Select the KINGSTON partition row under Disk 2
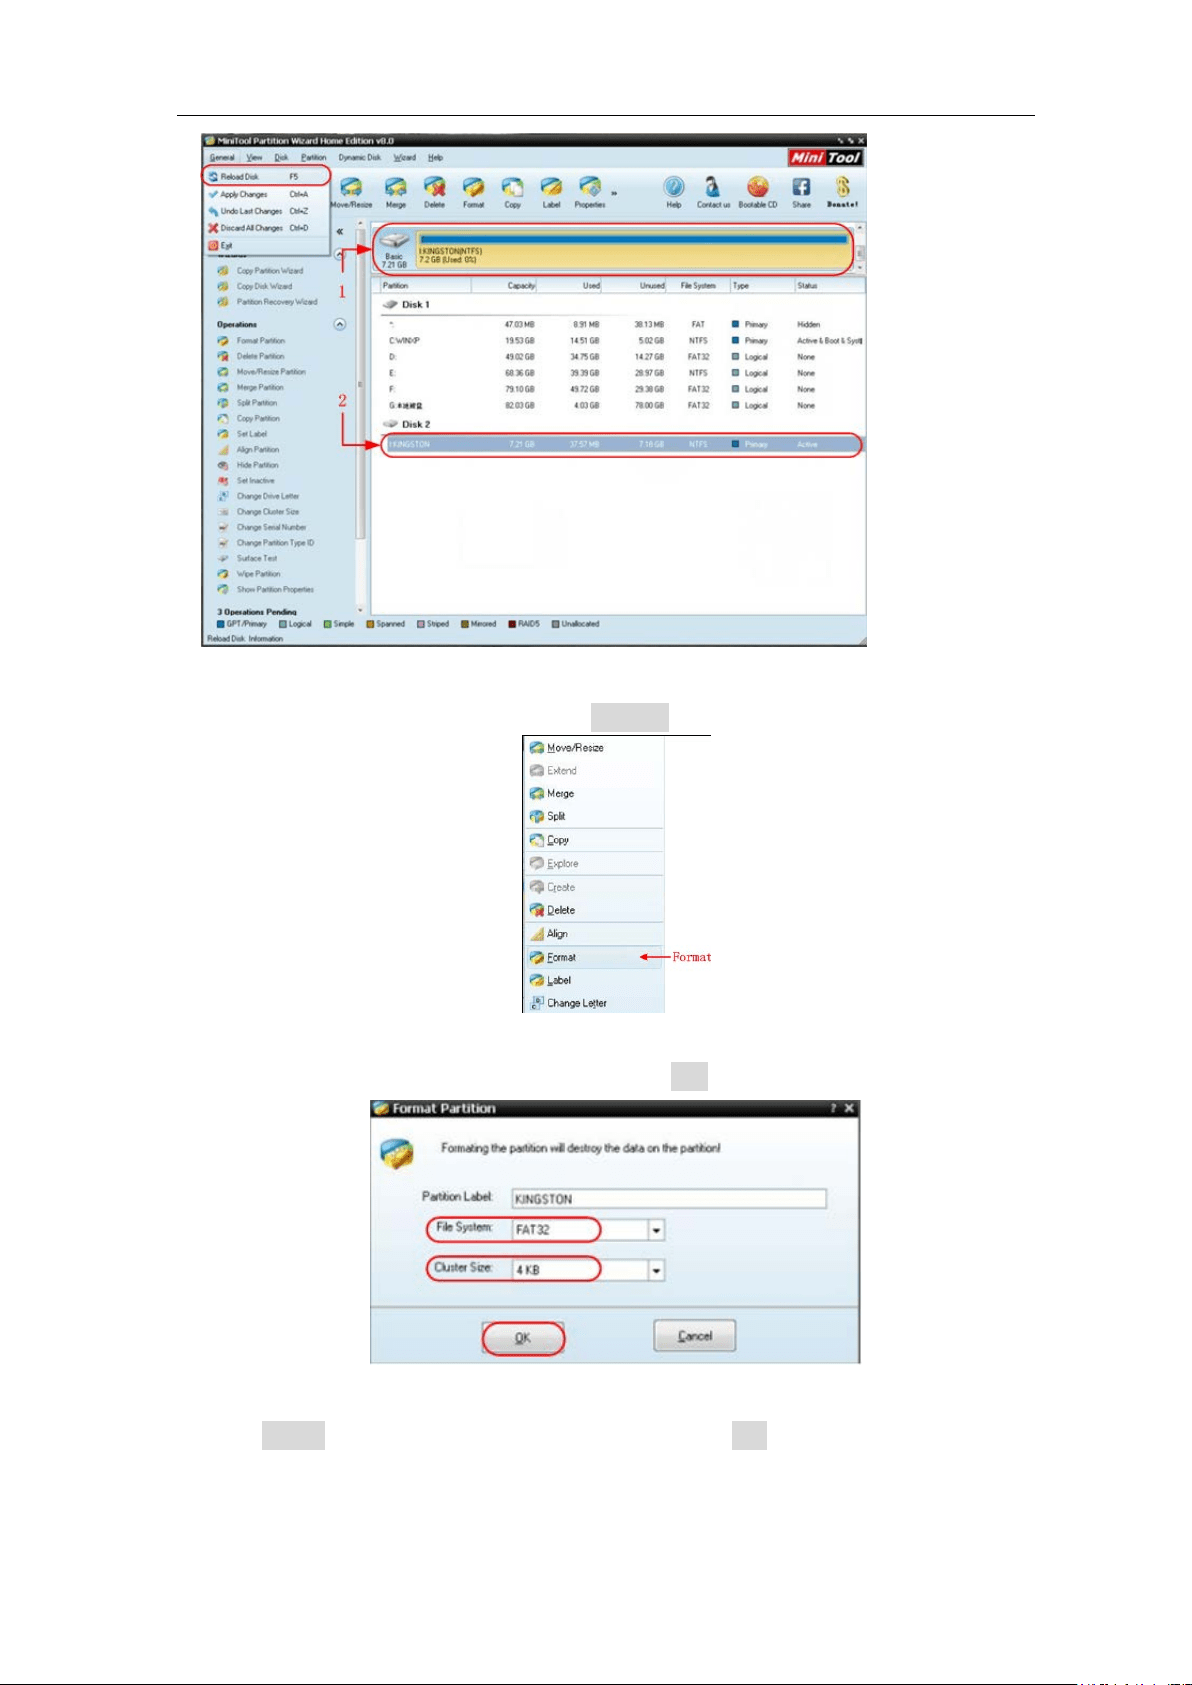The width and height of the screenshot is (1192, 1685). point(621,444)
